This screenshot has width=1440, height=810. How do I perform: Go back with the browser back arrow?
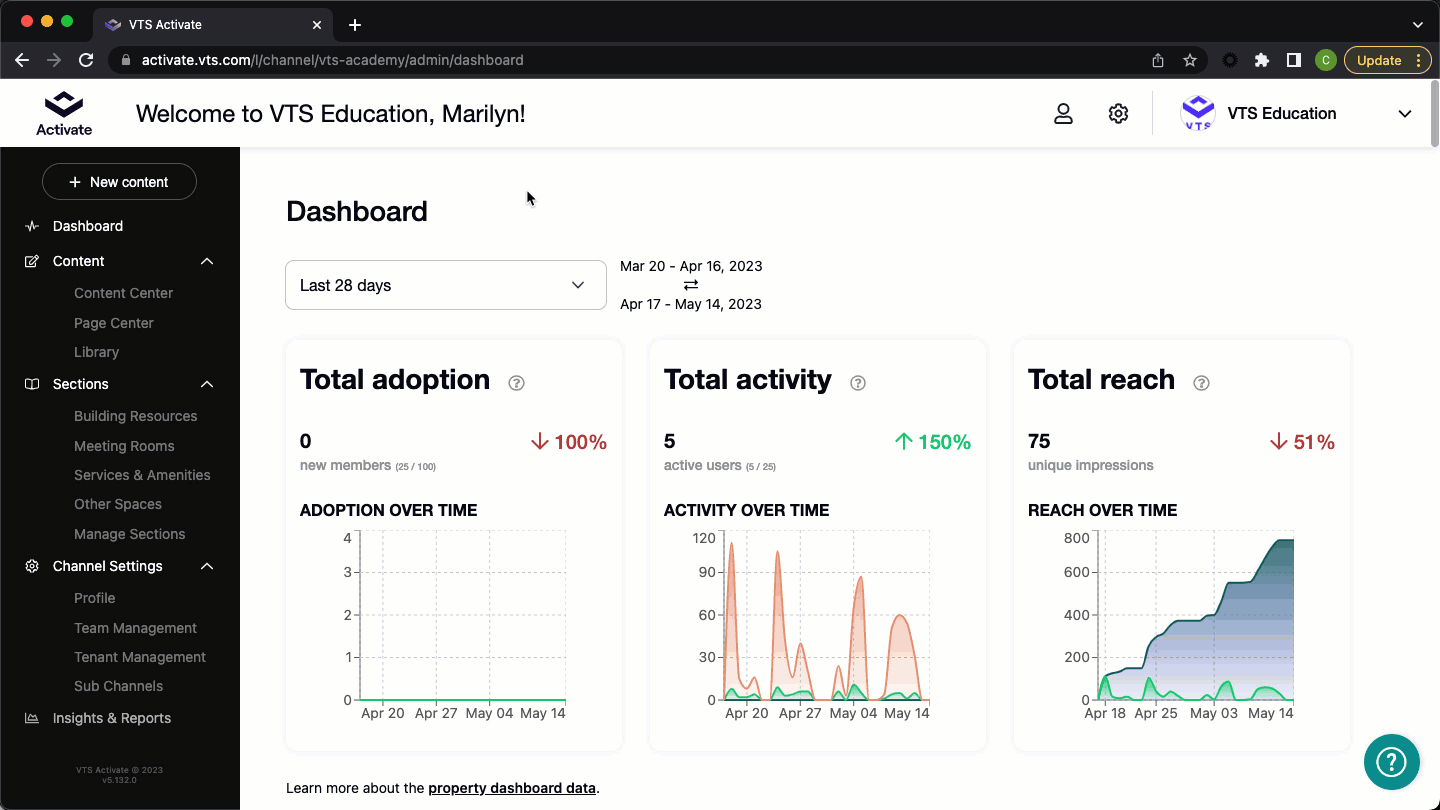22,60
